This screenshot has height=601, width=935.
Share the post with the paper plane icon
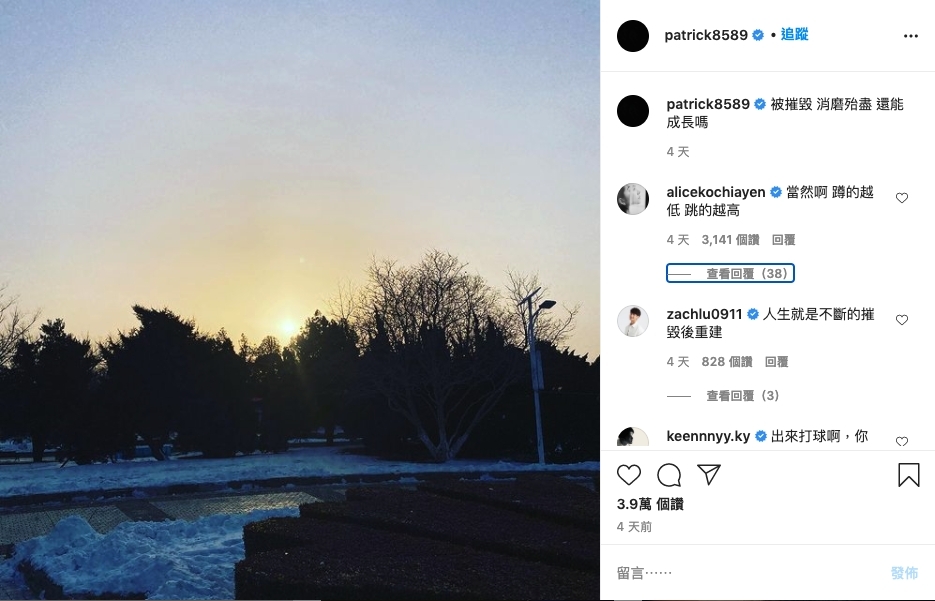(709, 474)
